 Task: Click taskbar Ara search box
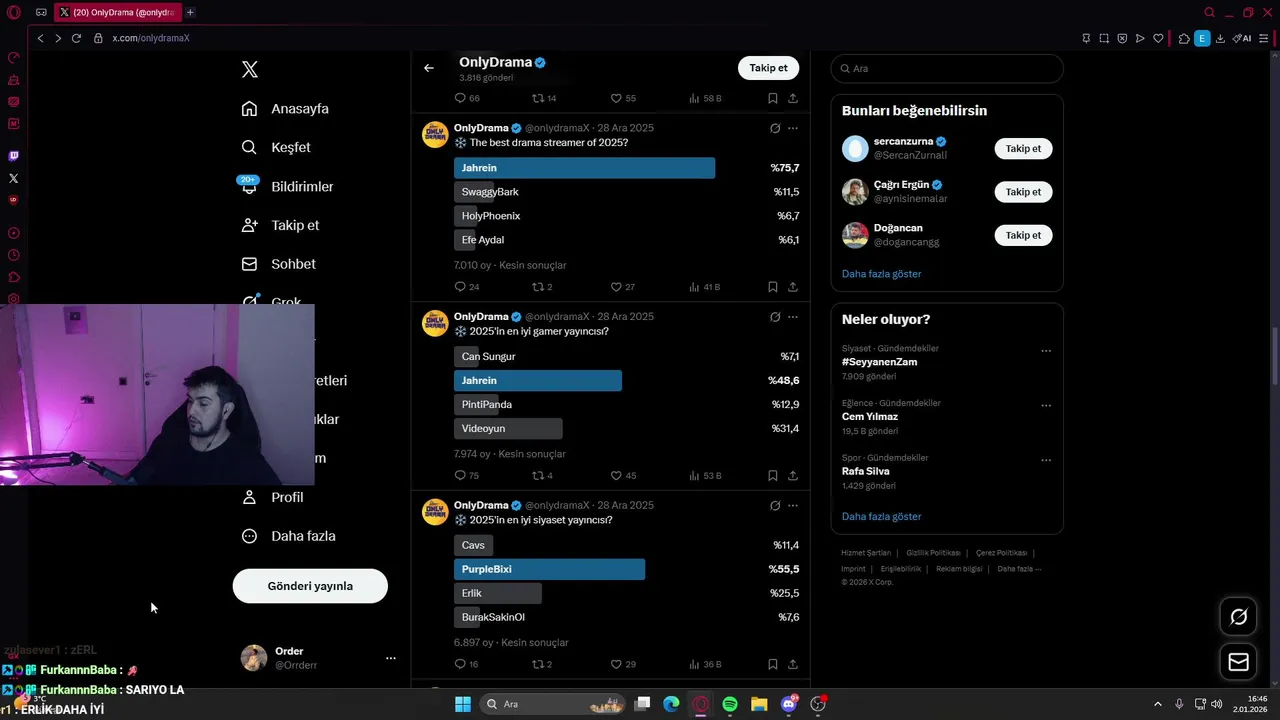(x=553, y=704)
